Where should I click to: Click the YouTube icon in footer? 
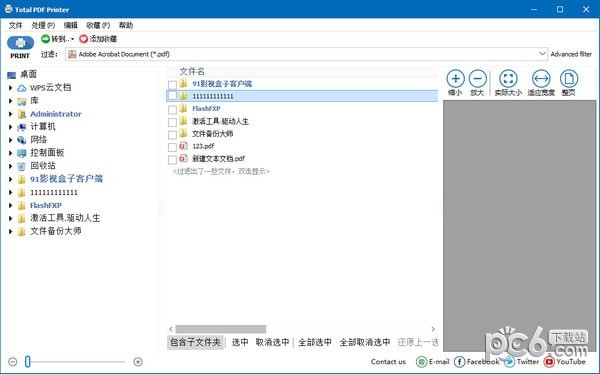pyautogui.click(x=549, y=361)
